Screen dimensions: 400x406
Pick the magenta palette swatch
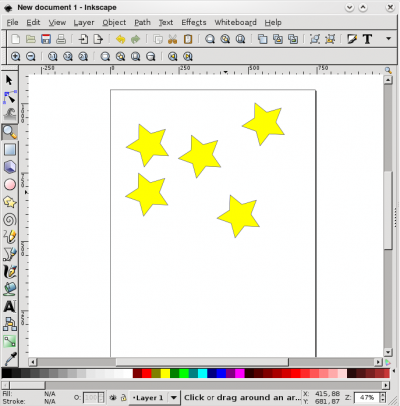240,373
